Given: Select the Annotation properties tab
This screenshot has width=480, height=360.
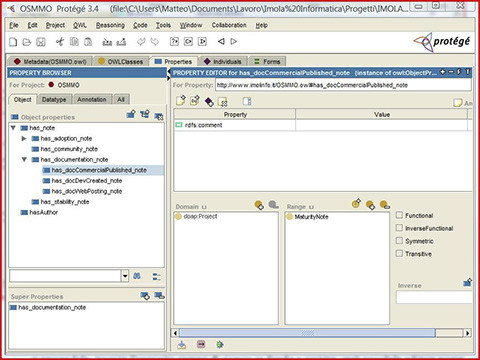Looking at the screenshot, I should 92,99.
